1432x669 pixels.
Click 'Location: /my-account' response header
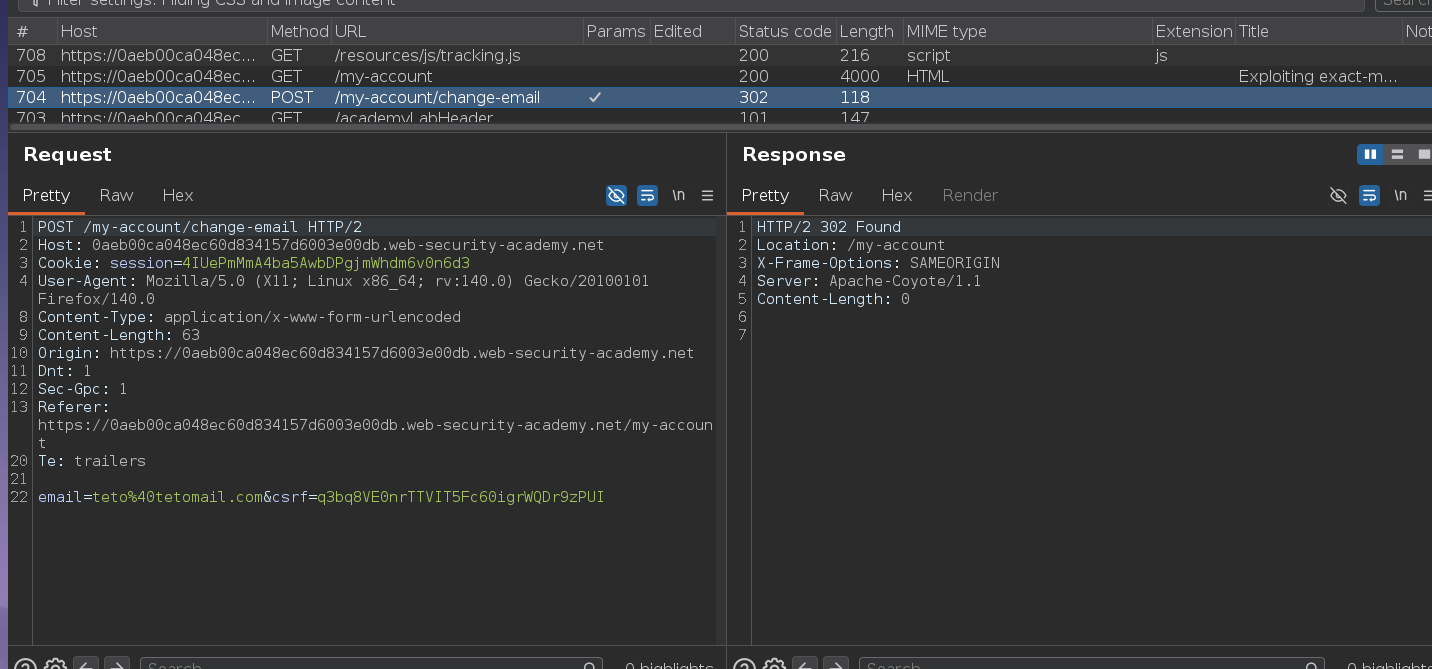(851, 245)
